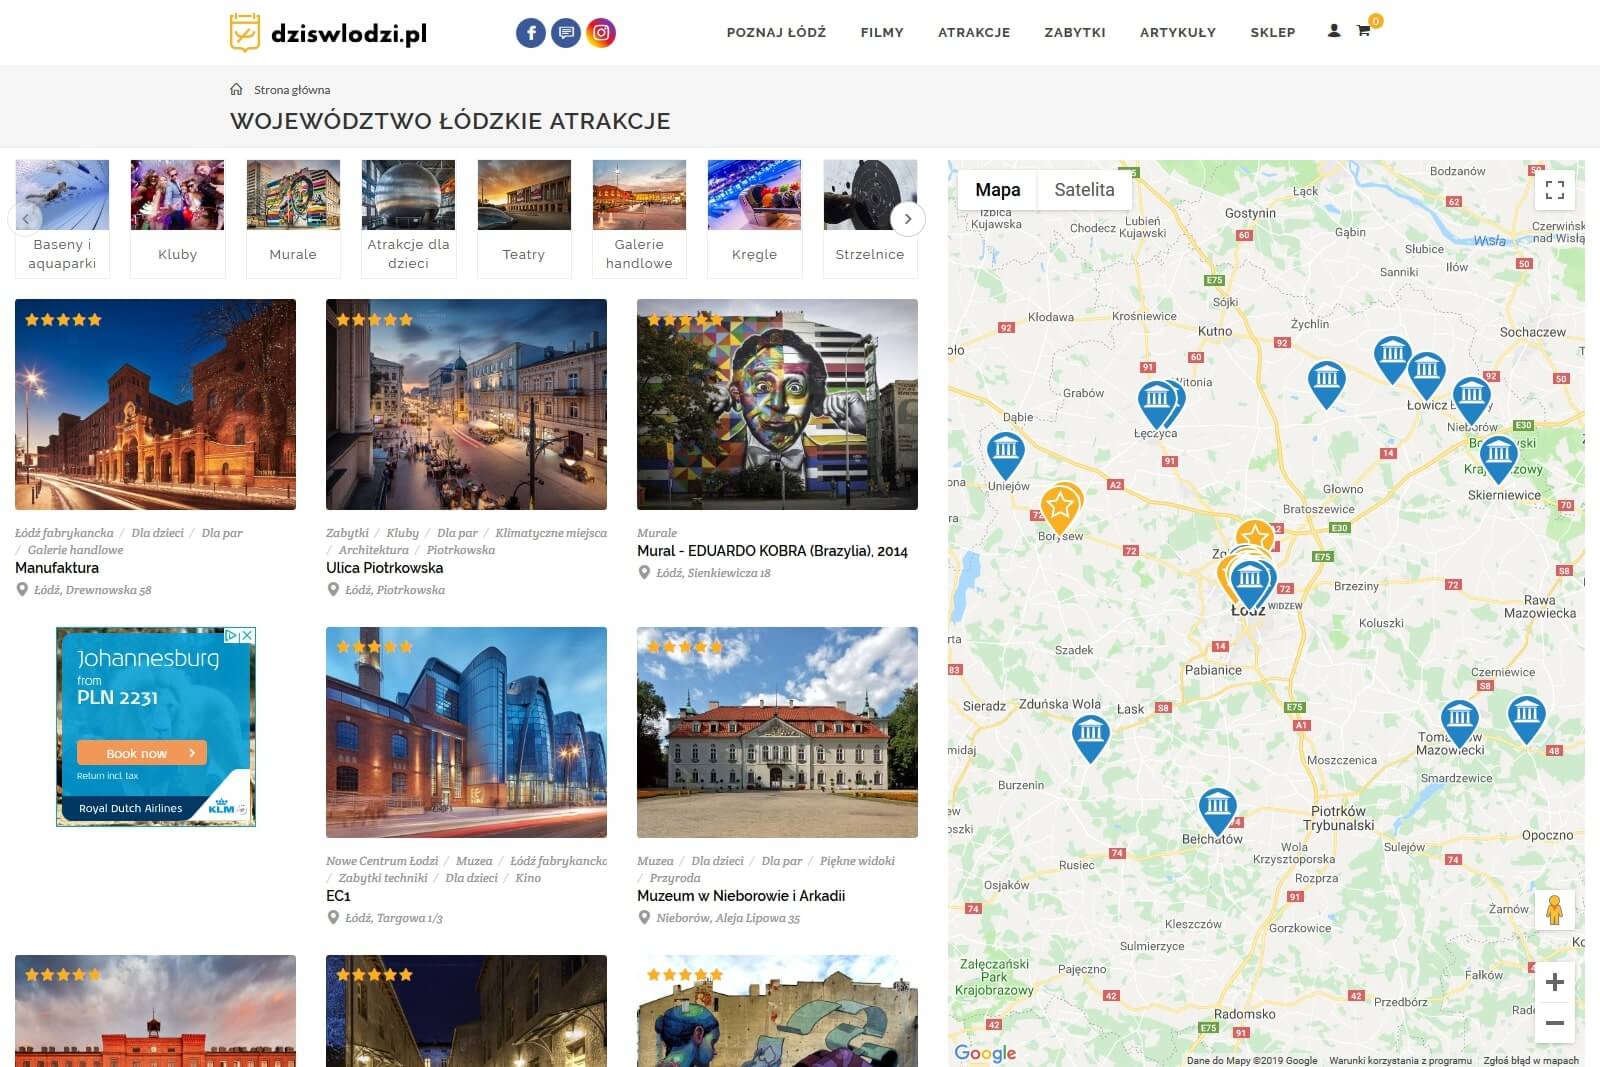Zoom out on the map

(x=1554, y=1023)
